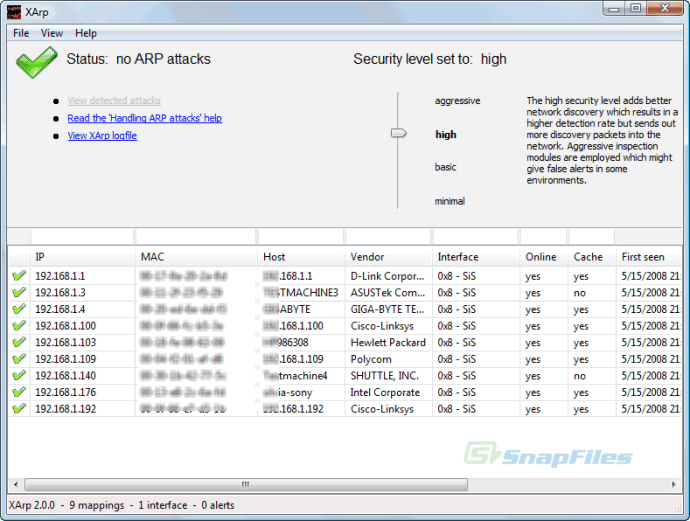Select the 'high' security level label

446,135
